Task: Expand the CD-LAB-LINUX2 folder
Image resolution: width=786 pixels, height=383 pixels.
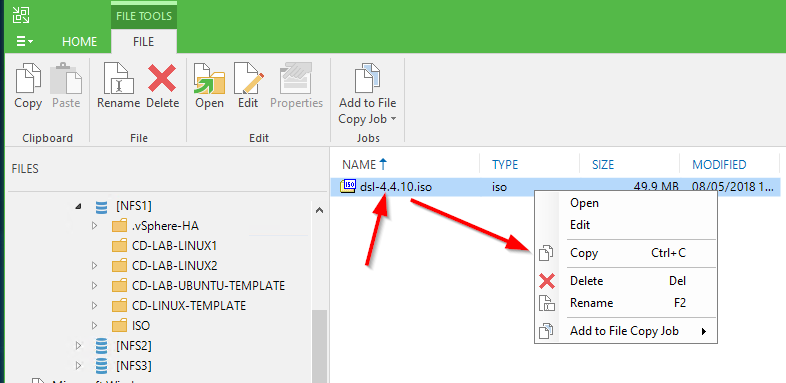Action: (x=94, y=265)
